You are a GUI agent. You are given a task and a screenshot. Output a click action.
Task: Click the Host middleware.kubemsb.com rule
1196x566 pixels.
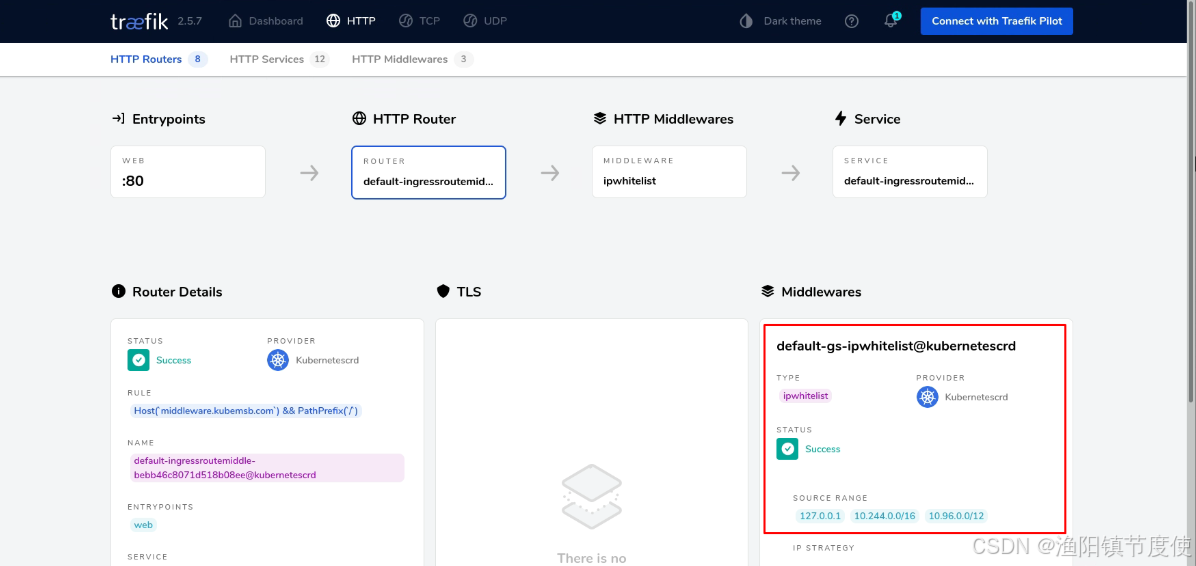(246, 411)
